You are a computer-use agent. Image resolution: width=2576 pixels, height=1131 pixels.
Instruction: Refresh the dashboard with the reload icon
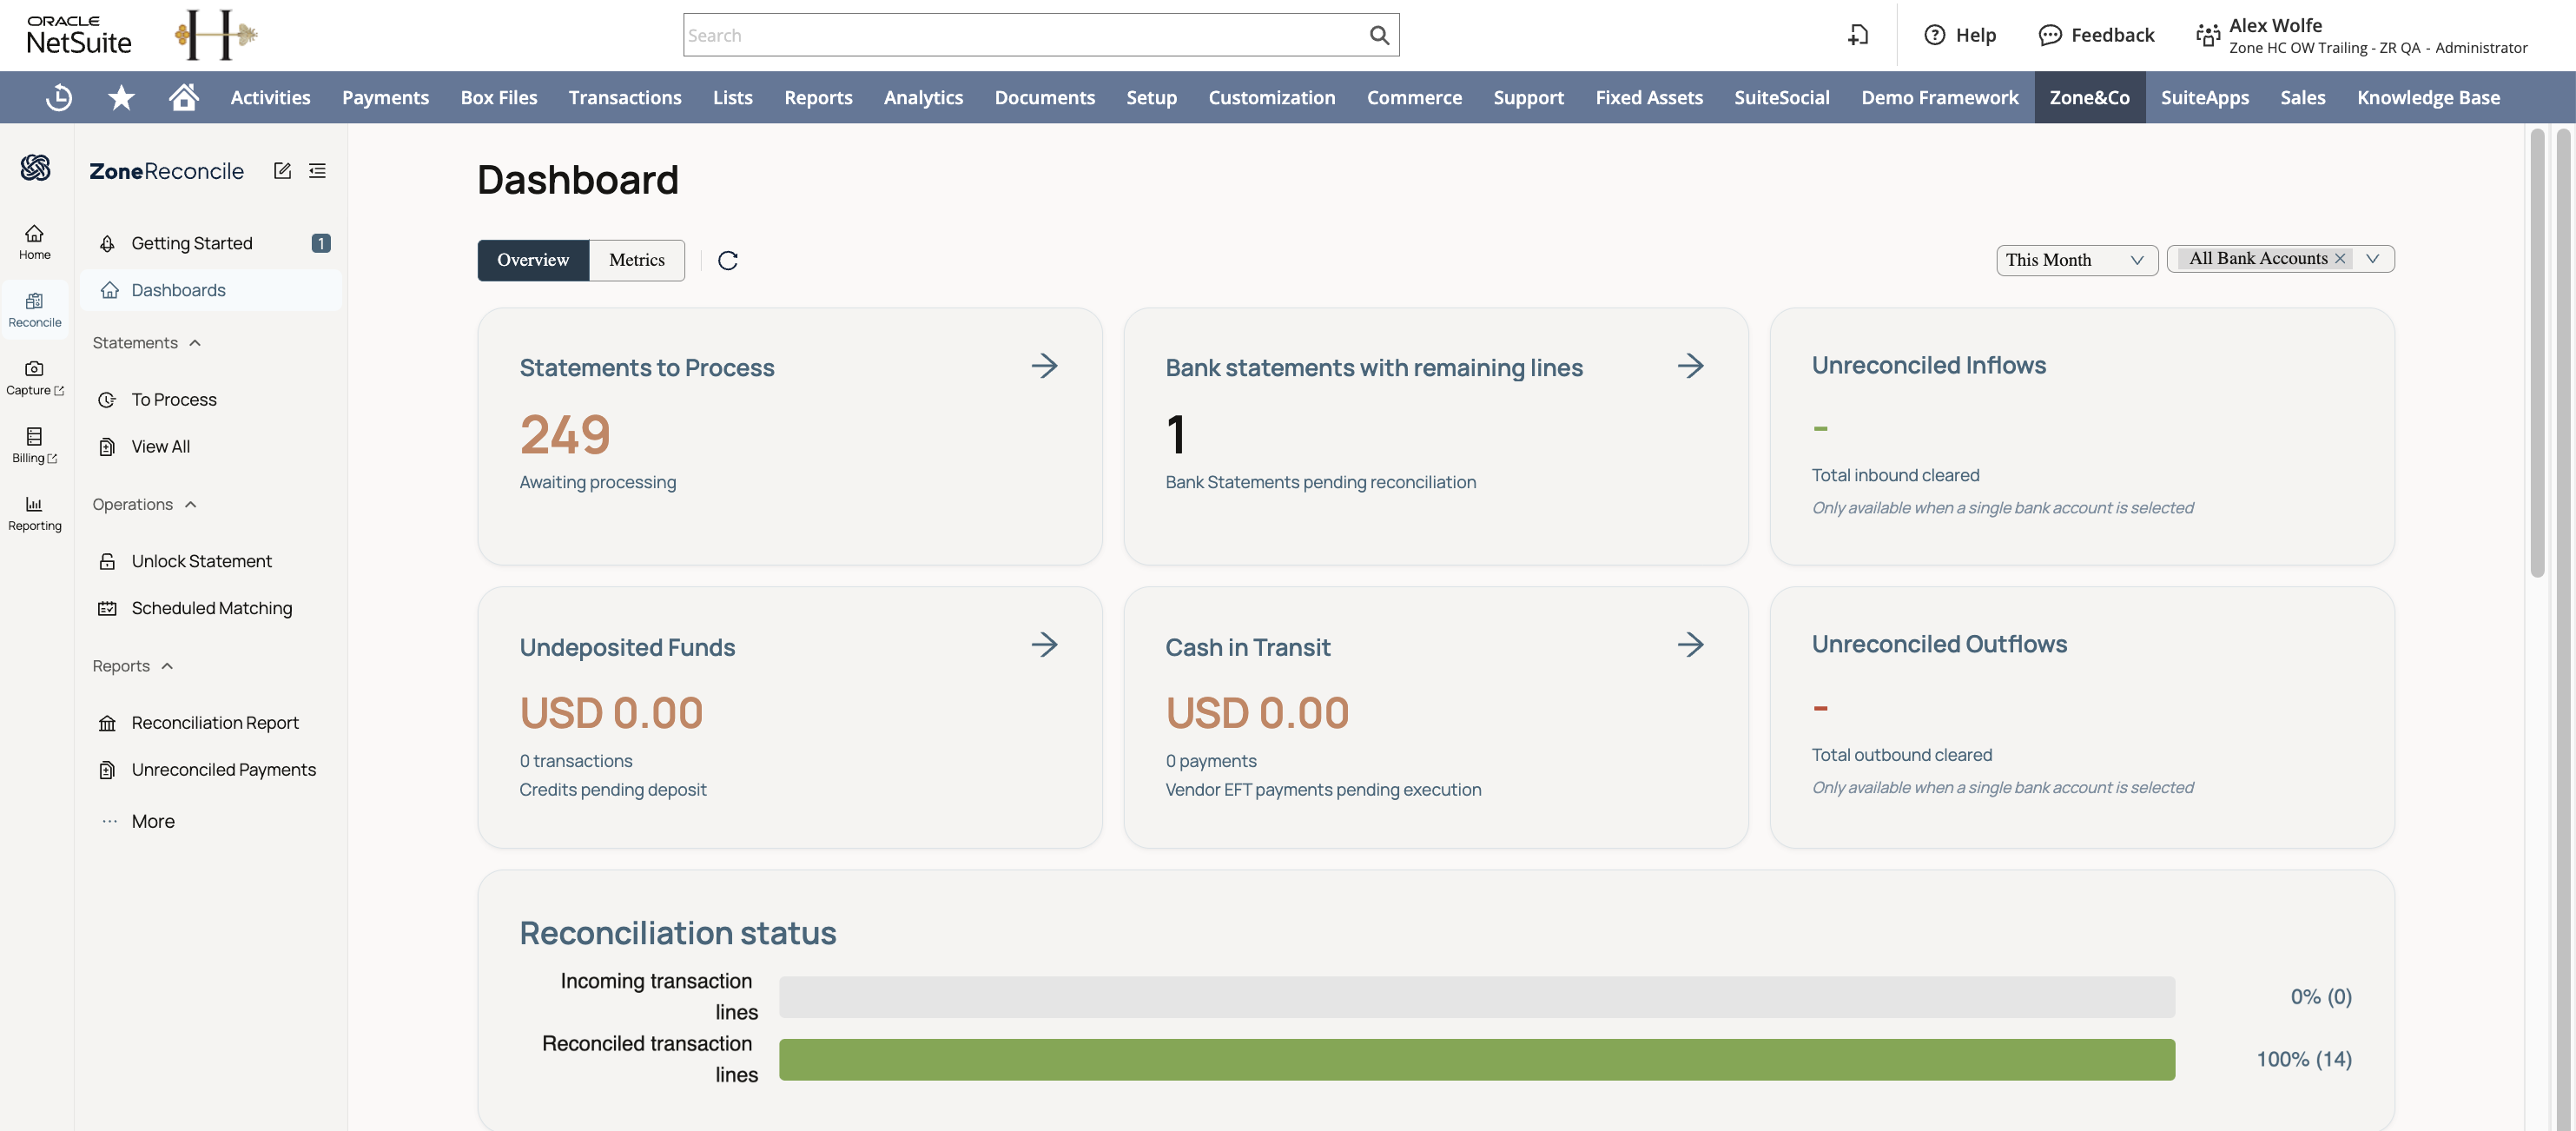click(728, 260)
